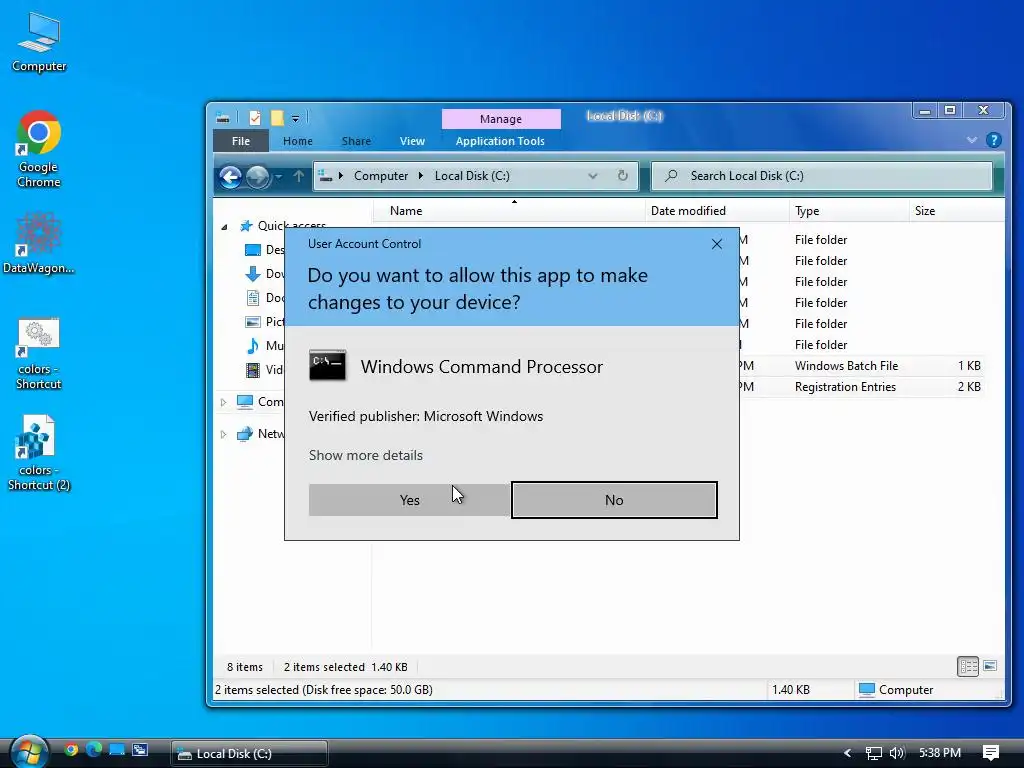Click Local Disk (C:) taskbar button
The image size is (1024, 768).
[249, 754]
